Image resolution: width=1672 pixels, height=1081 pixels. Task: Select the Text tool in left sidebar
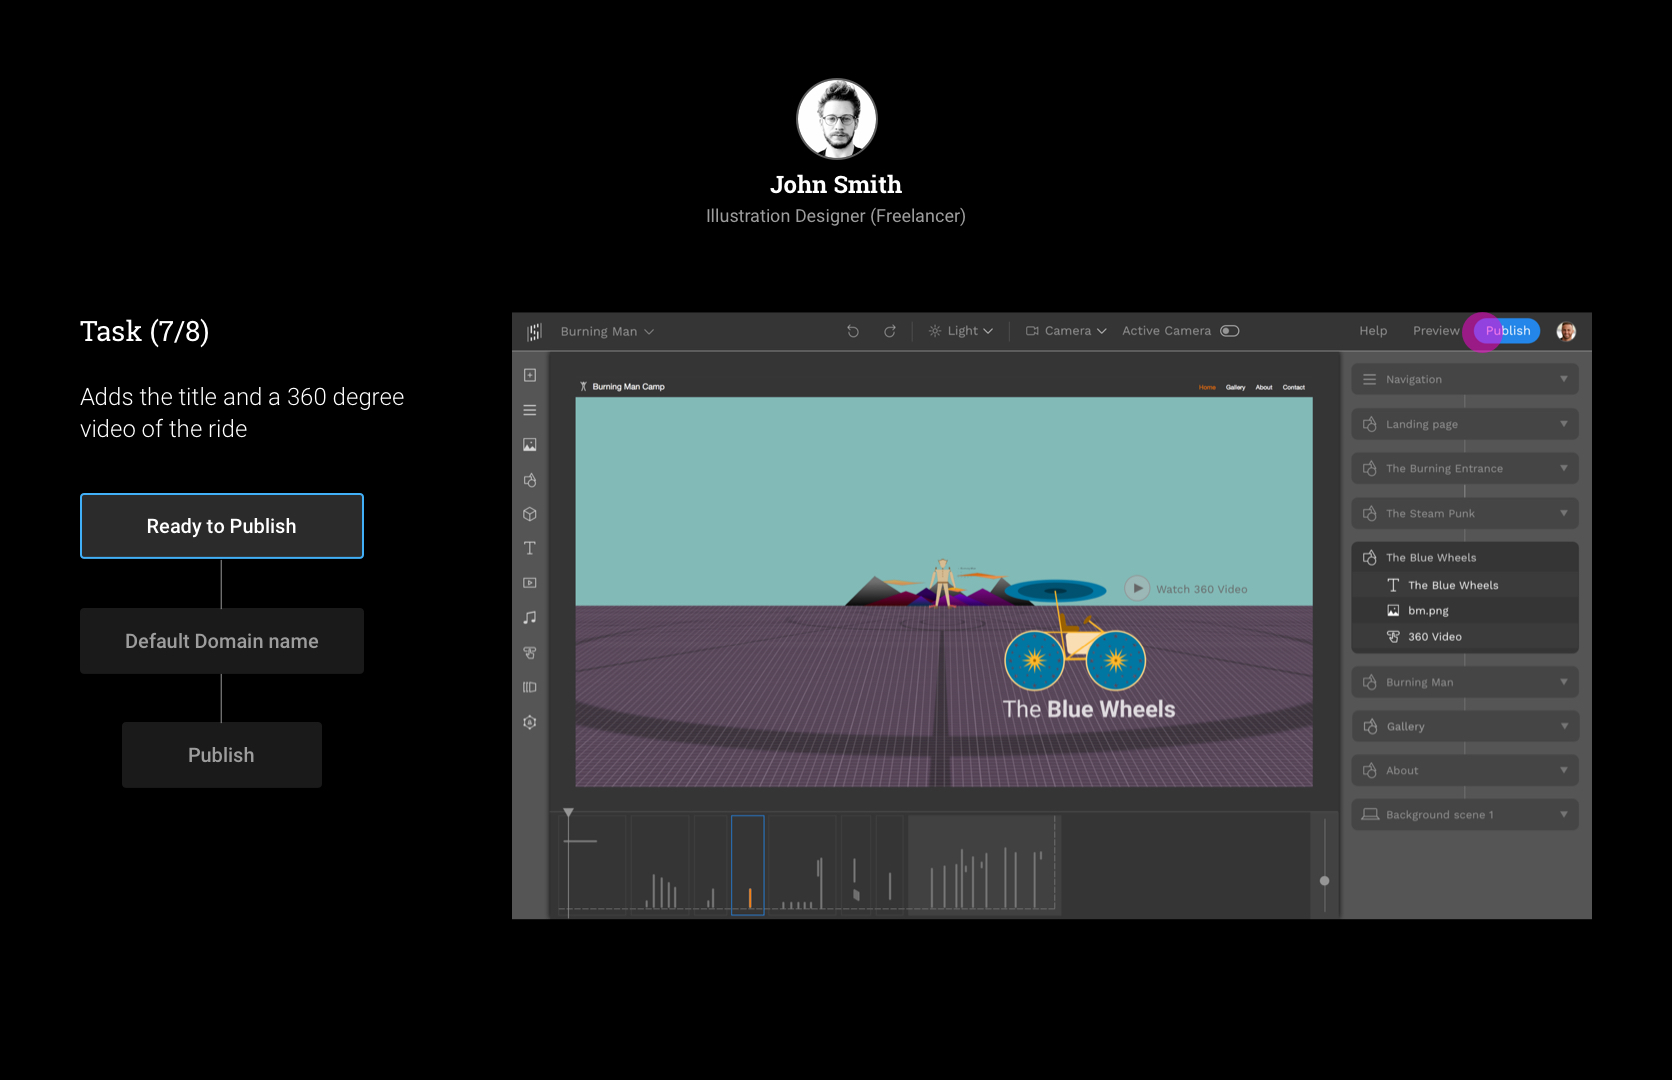tap(530, 548)
